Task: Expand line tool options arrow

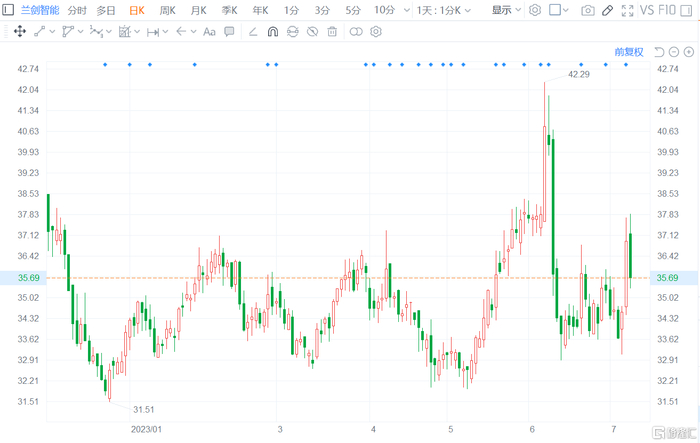Action: (x=52, y=31)
